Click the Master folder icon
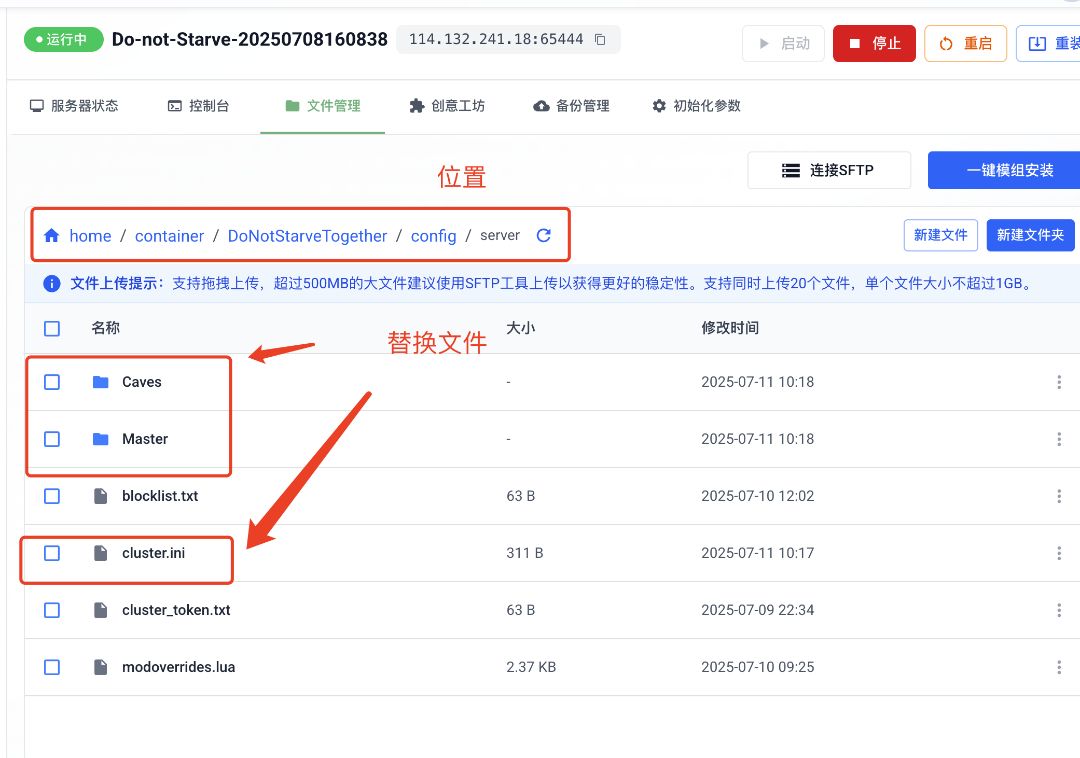The height and width of the screenshot is (758, 1080). (101, 439)
